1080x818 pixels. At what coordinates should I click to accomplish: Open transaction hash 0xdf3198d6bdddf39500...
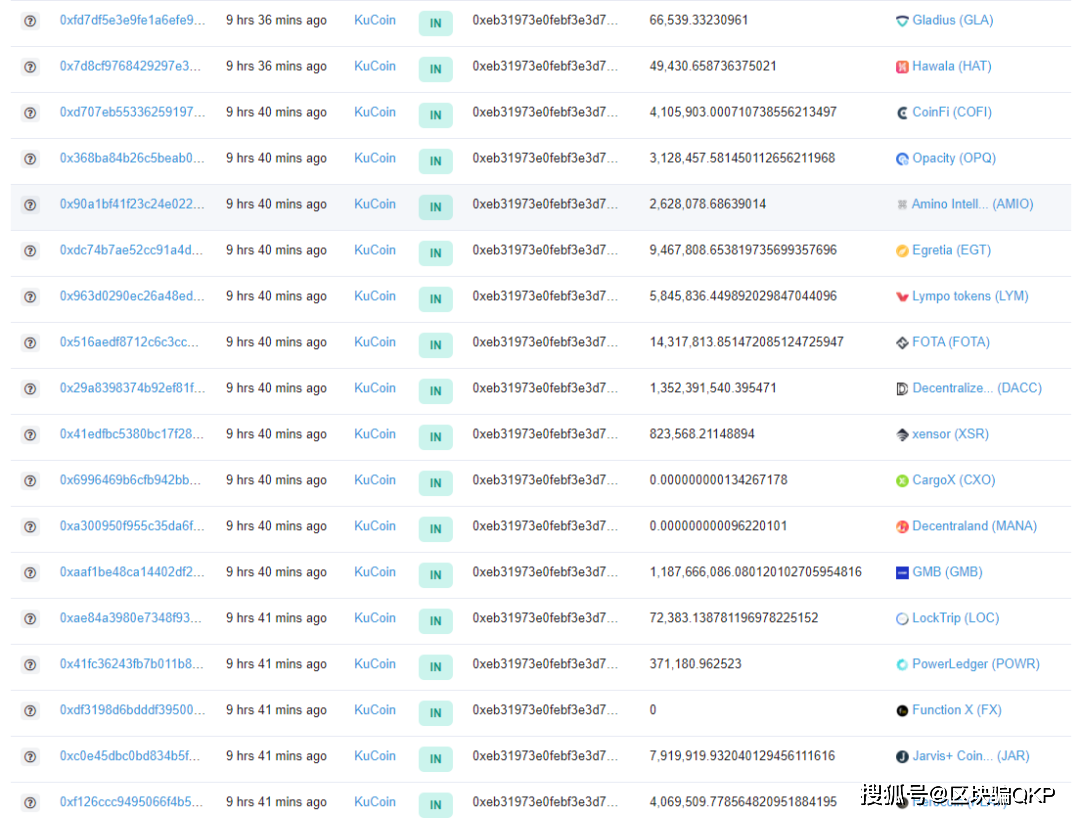click(x=132, y=710)
